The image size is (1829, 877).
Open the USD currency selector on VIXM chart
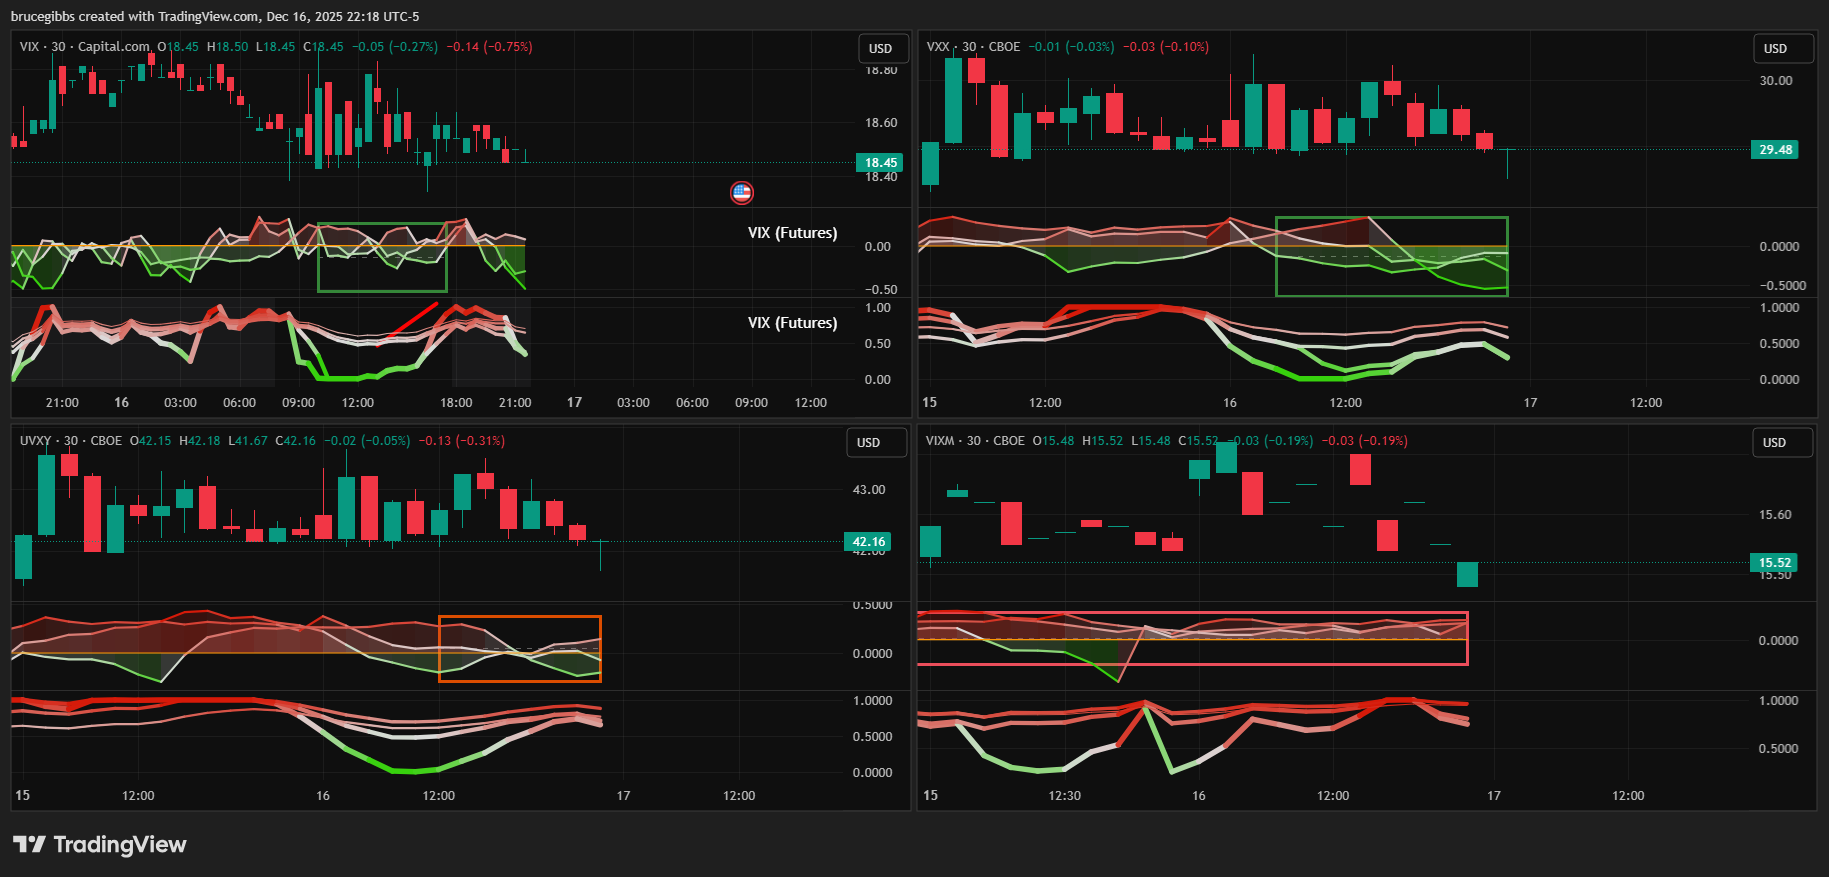(1774, 443)
